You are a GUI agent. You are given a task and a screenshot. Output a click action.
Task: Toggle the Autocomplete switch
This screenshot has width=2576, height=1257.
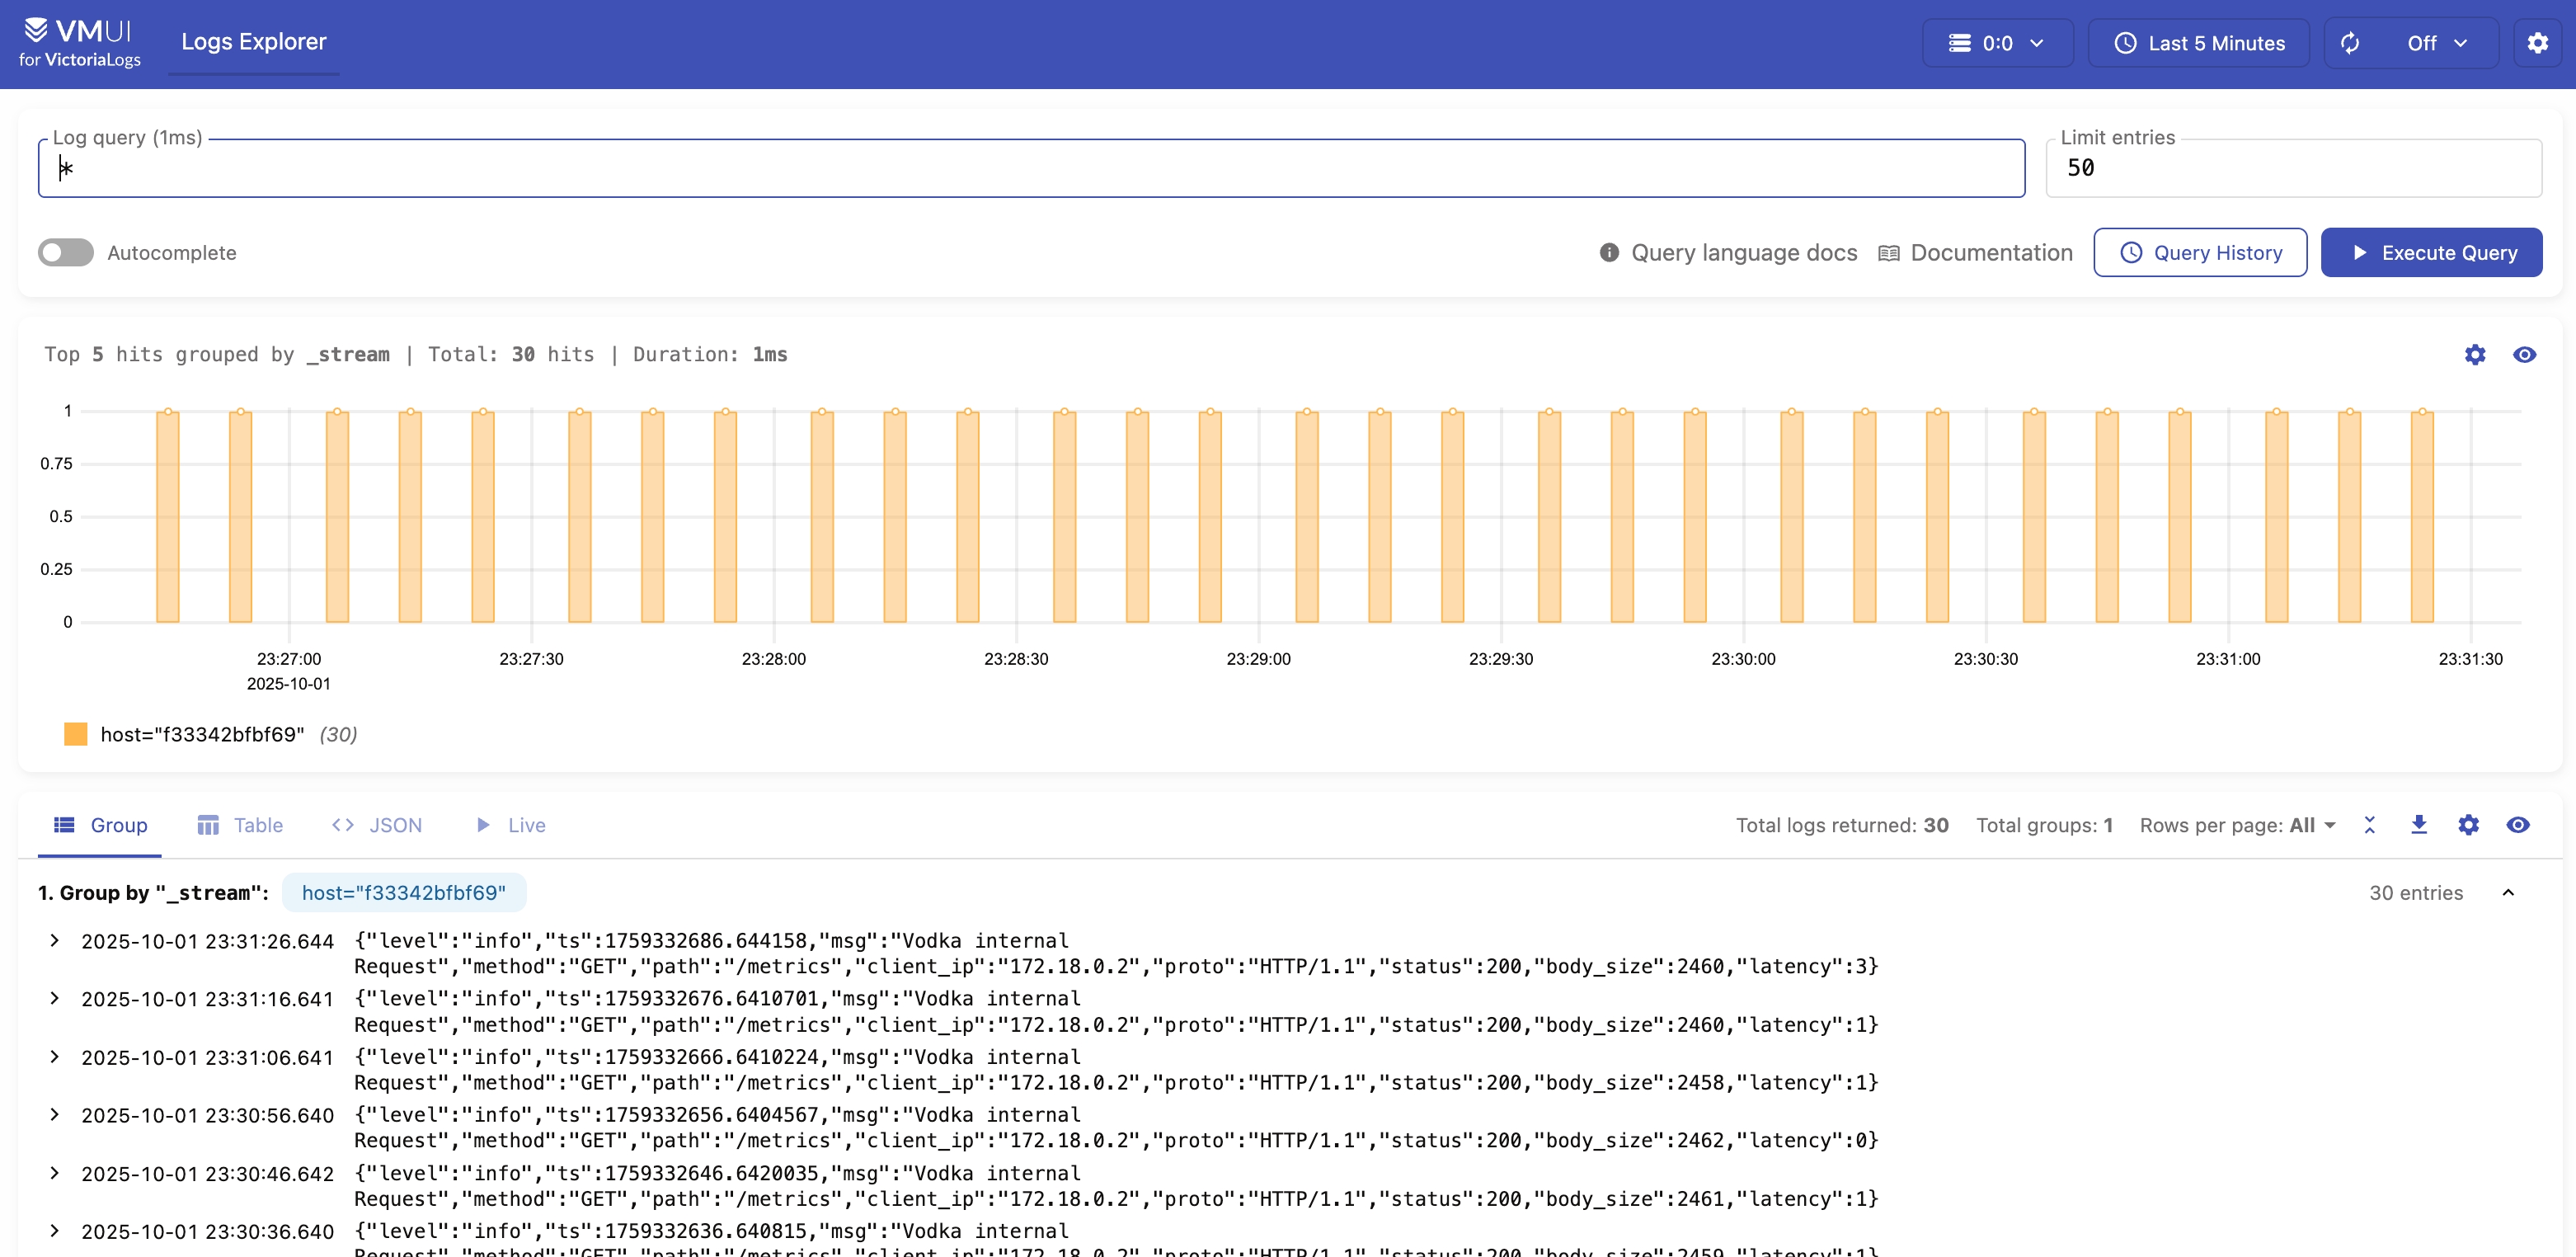pos(66,253)
